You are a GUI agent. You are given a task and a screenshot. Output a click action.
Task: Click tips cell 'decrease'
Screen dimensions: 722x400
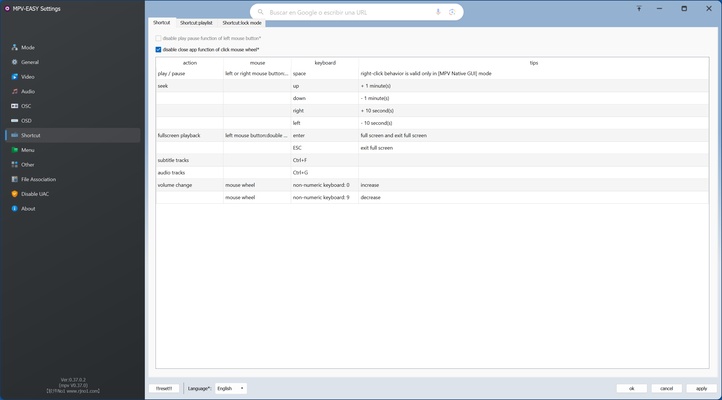click(x=534, y=197)
